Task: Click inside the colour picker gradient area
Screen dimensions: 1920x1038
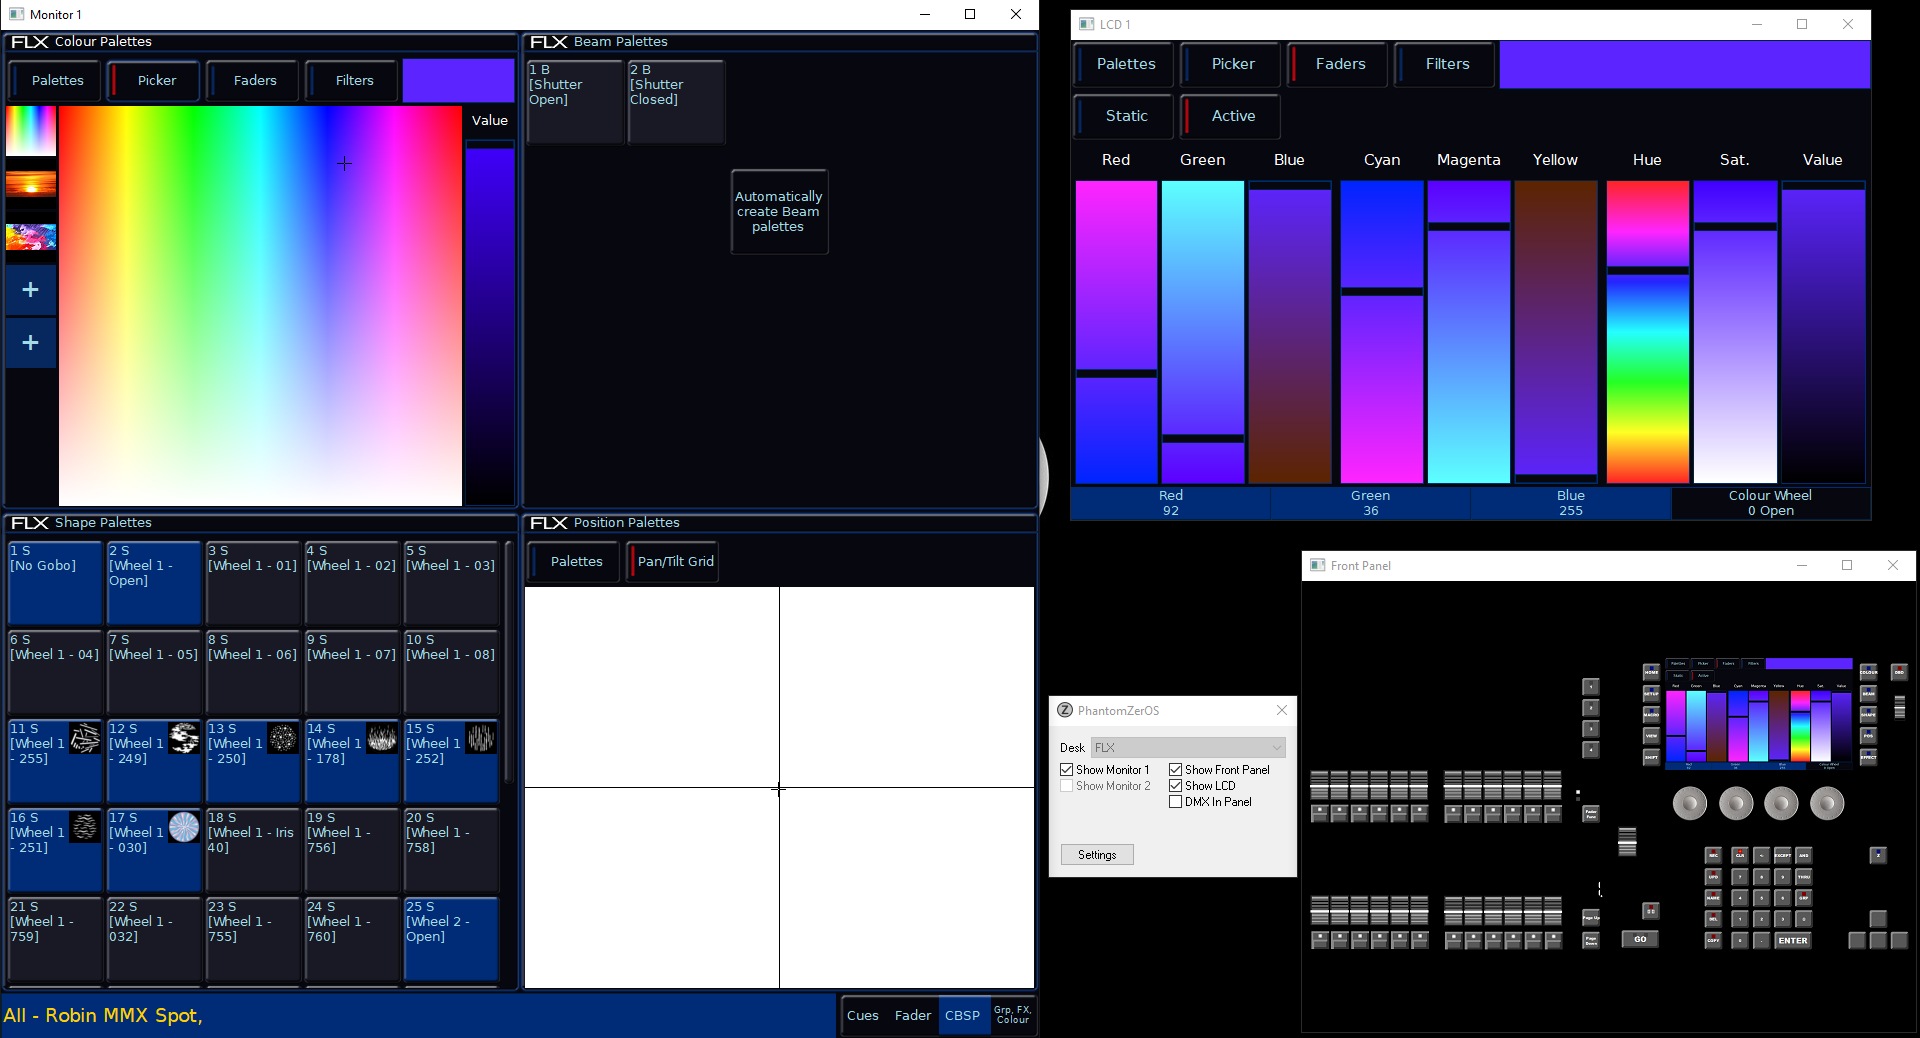Action: (260, 305)
